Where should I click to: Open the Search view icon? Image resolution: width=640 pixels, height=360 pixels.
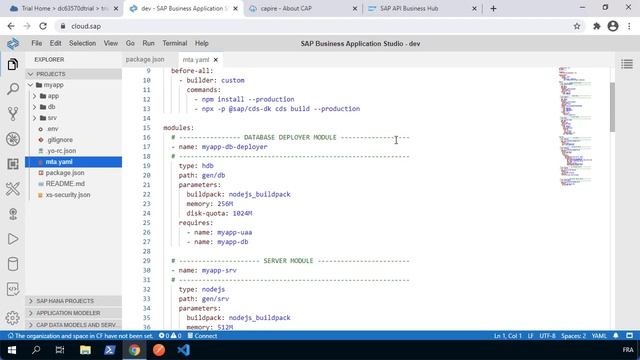(x=13, y=89)
